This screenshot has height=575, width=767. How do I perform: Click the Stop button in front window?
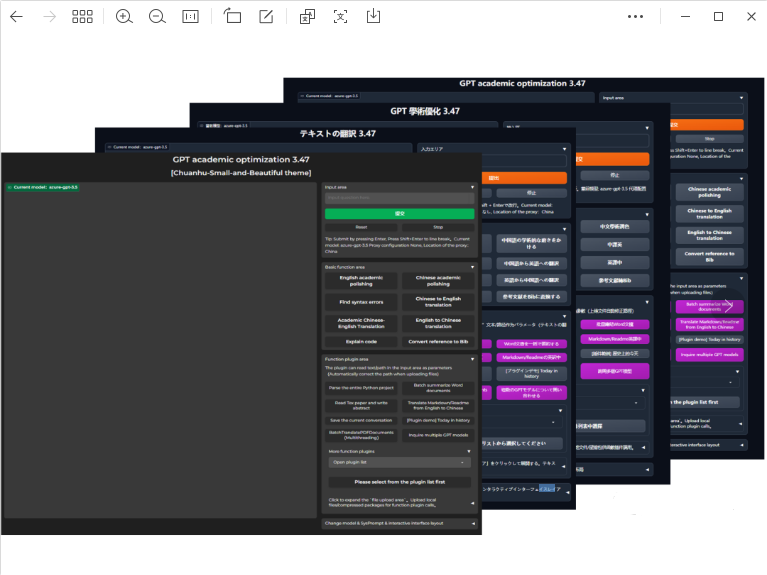coord(438,227)
